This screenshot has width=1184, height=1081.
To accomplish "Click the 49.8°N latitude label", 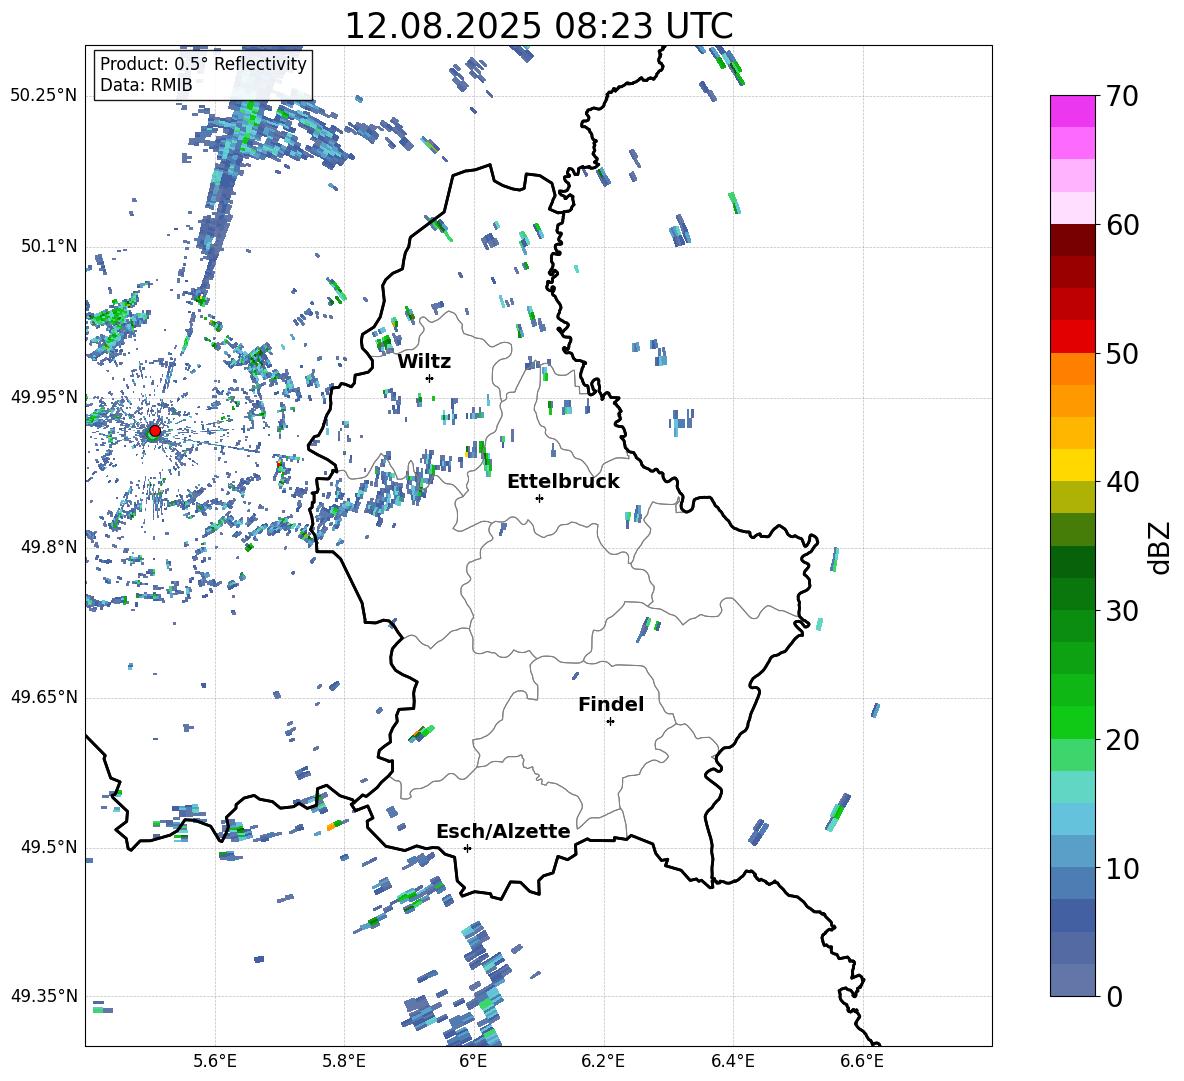I will [49, 546].
